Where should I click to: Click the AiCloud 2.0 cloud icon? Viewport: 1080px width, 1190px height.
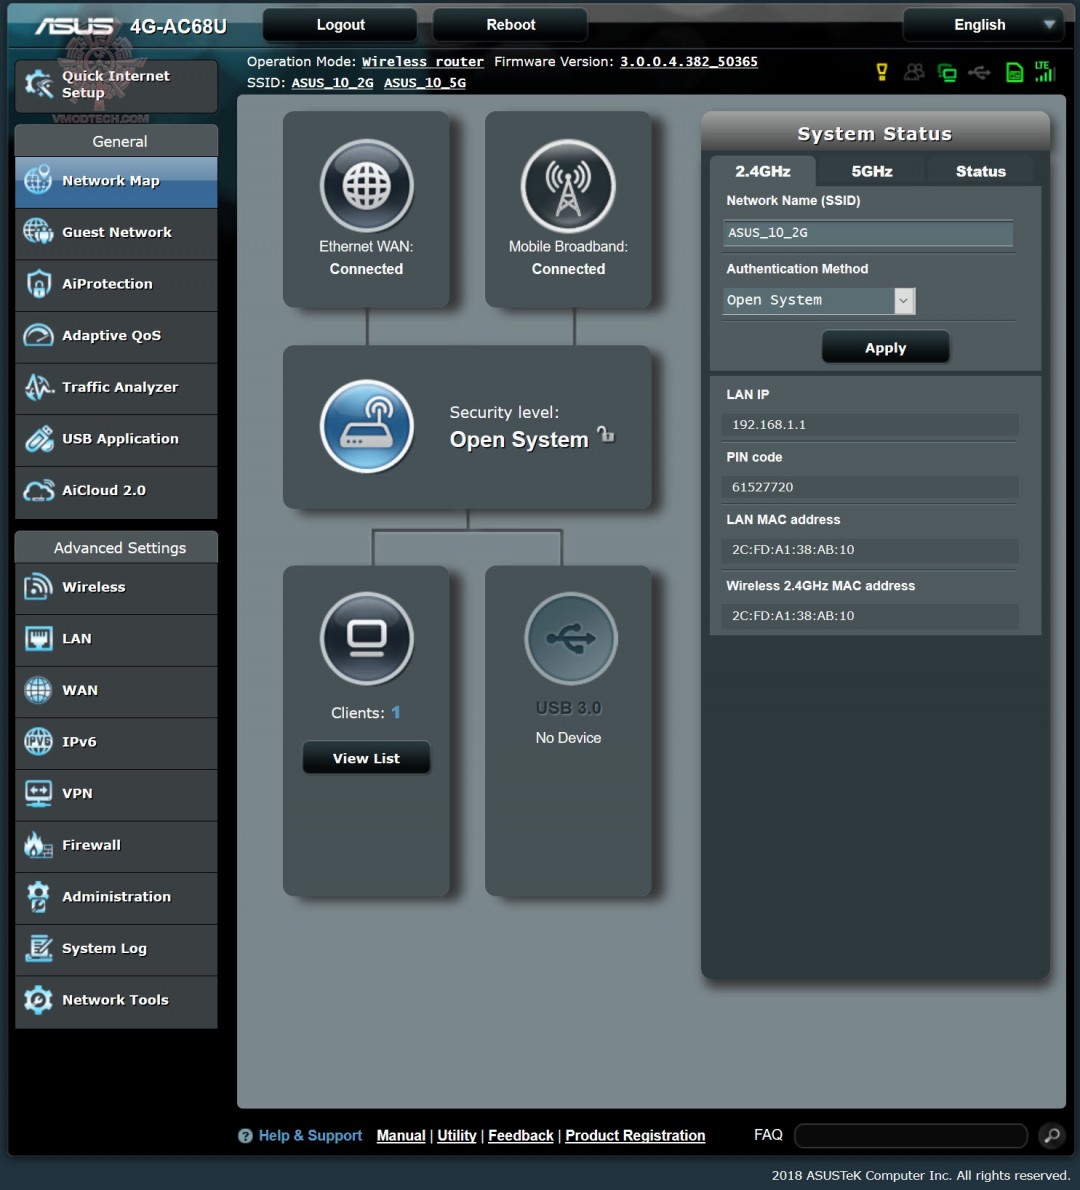coord(38,490)
